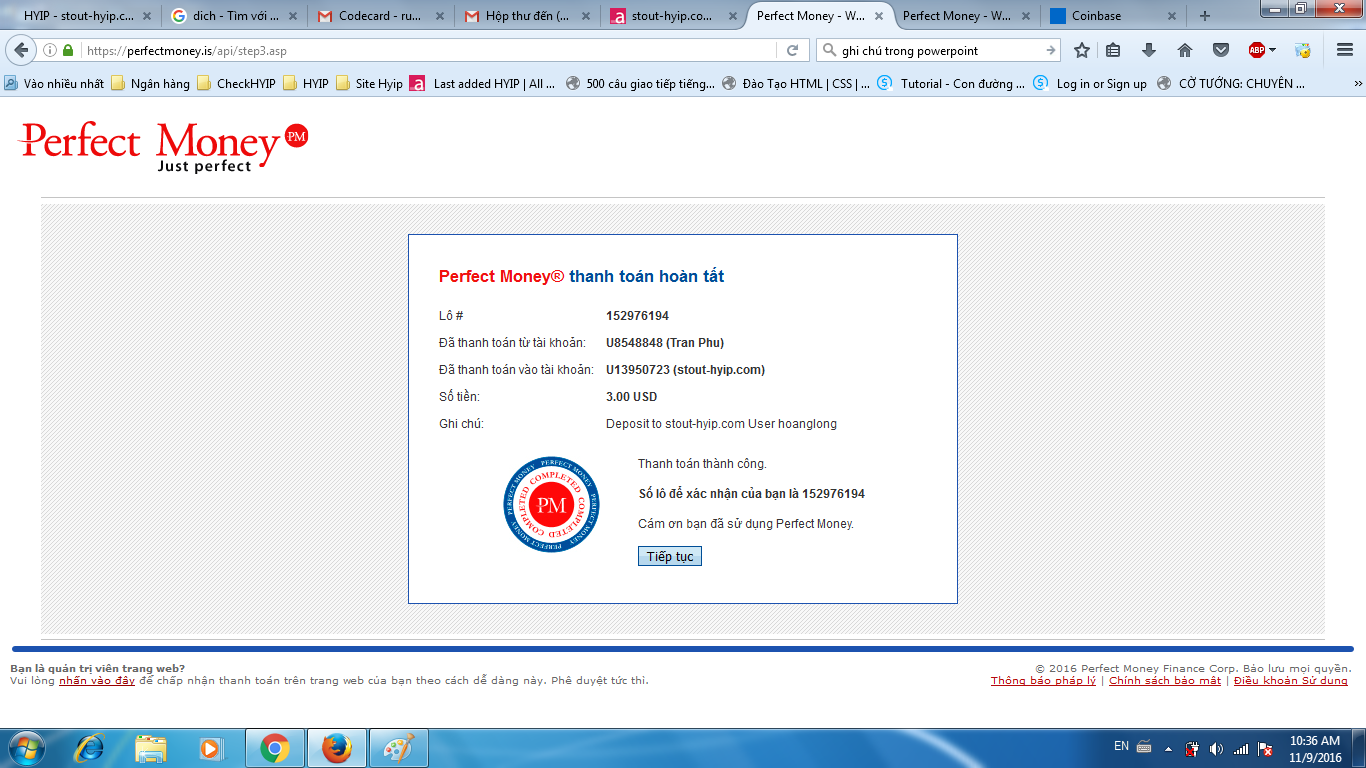Save the page to Pocket

point(1221,50)
